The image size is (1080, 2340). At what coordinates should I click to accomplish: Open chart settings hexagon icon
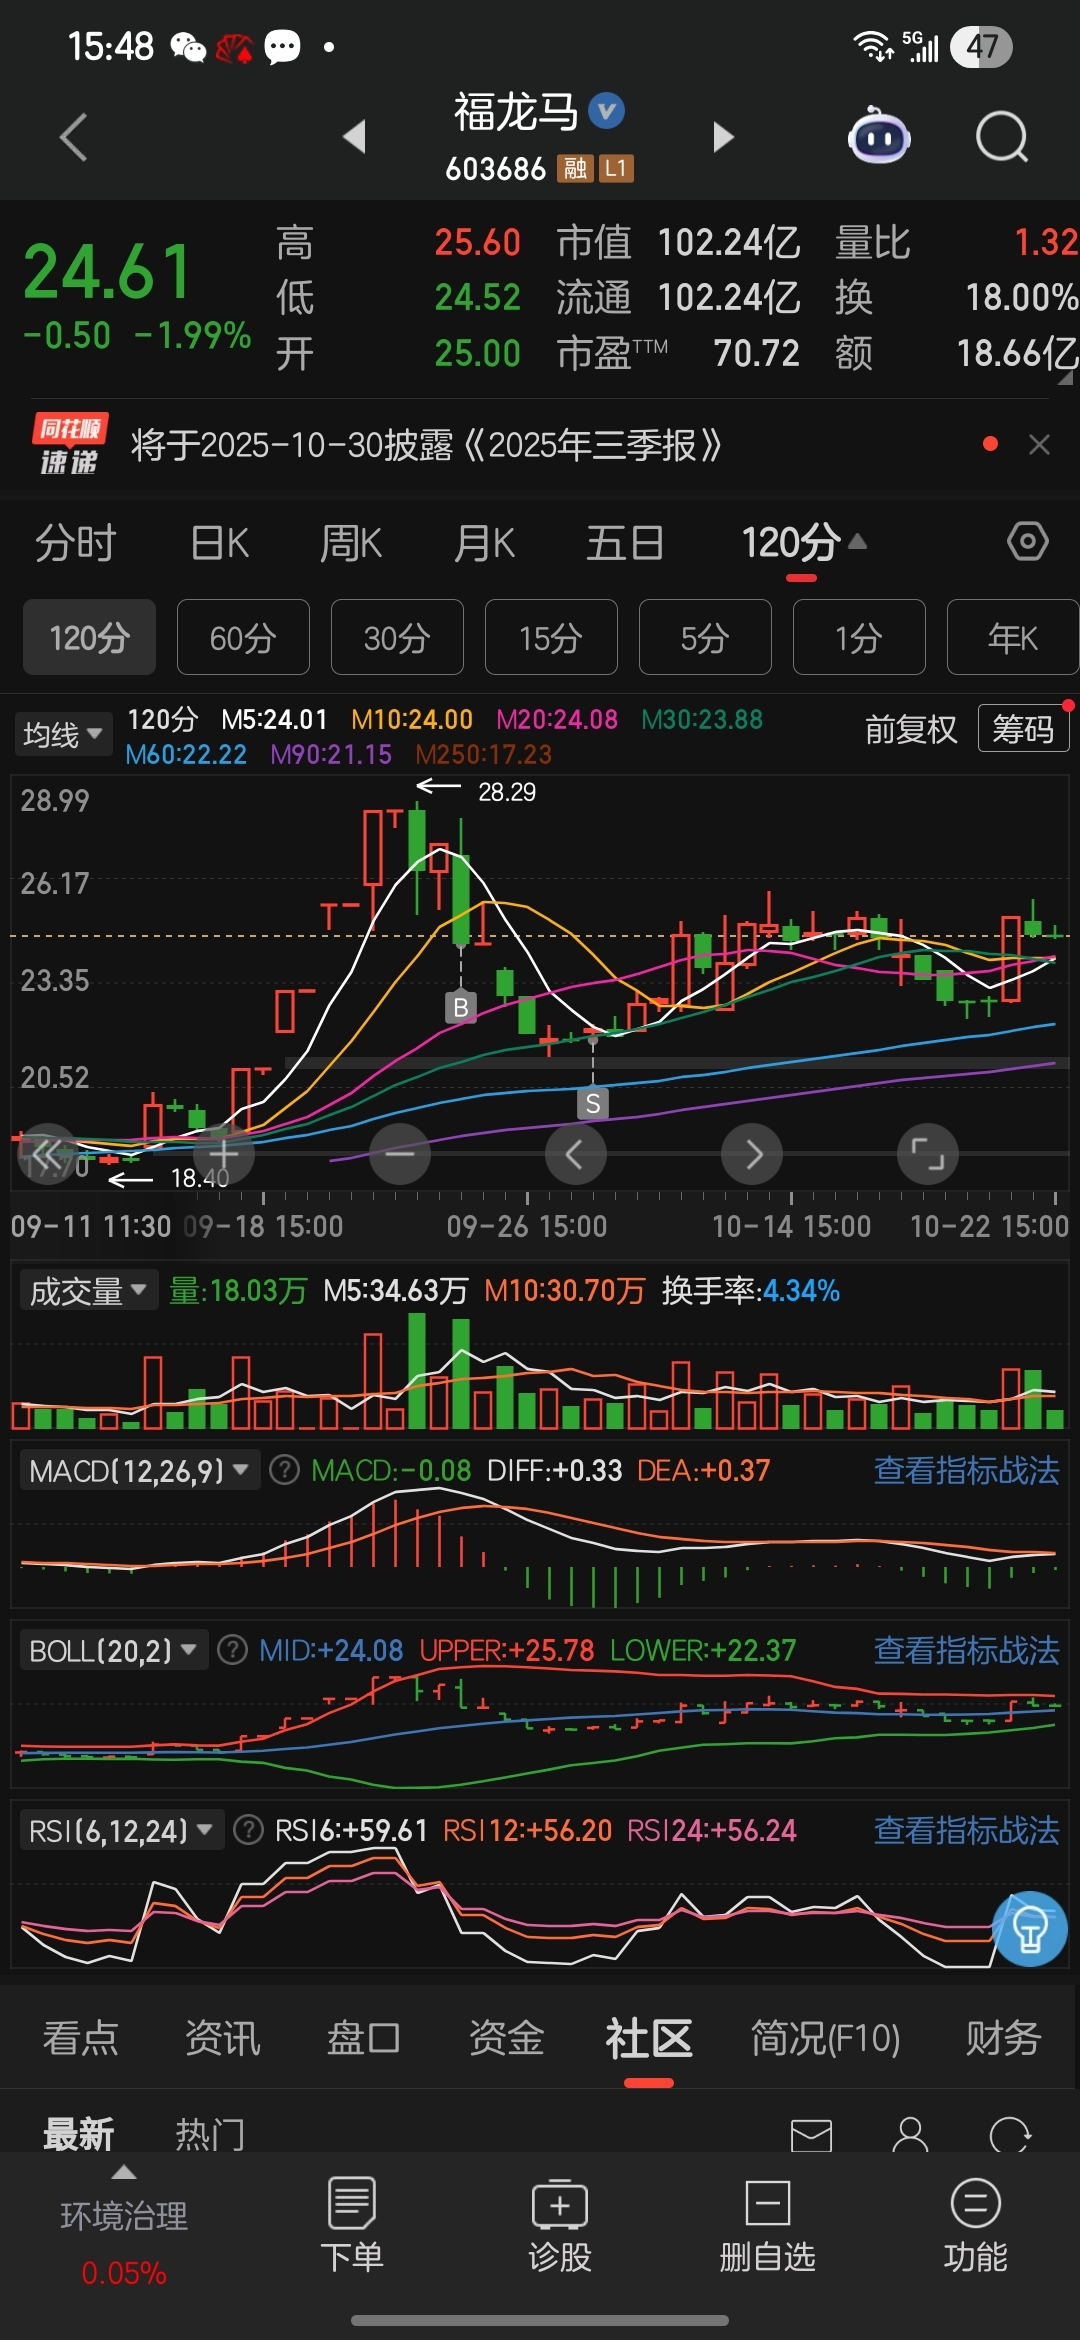click(1027, 542)
